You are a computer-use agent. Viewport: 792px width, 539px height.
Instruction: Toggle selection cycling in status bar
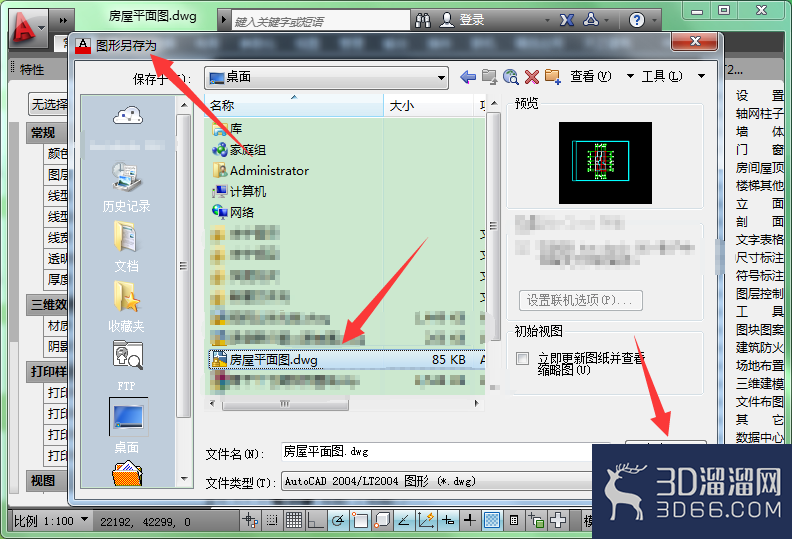coord(536,520)
